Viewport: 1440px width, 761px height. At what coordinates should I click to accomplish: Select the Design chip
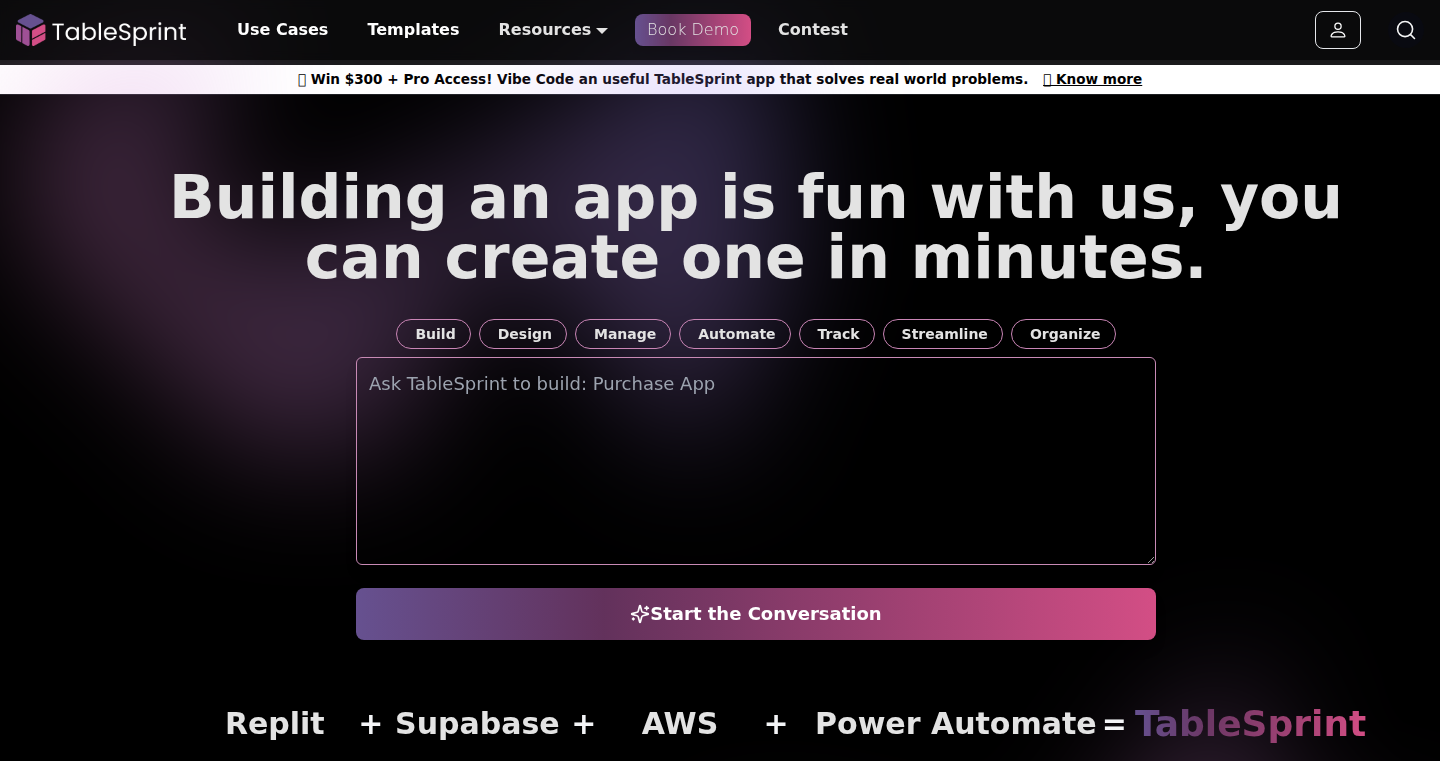[523, 334]
